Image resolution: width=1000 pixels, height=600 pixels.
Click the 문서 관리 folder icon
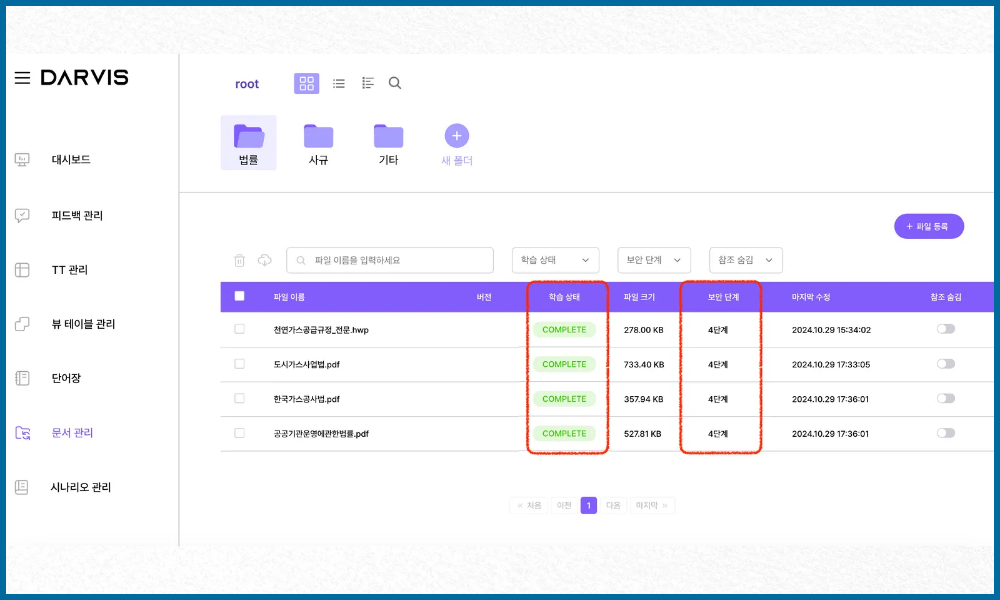point(22,433)
